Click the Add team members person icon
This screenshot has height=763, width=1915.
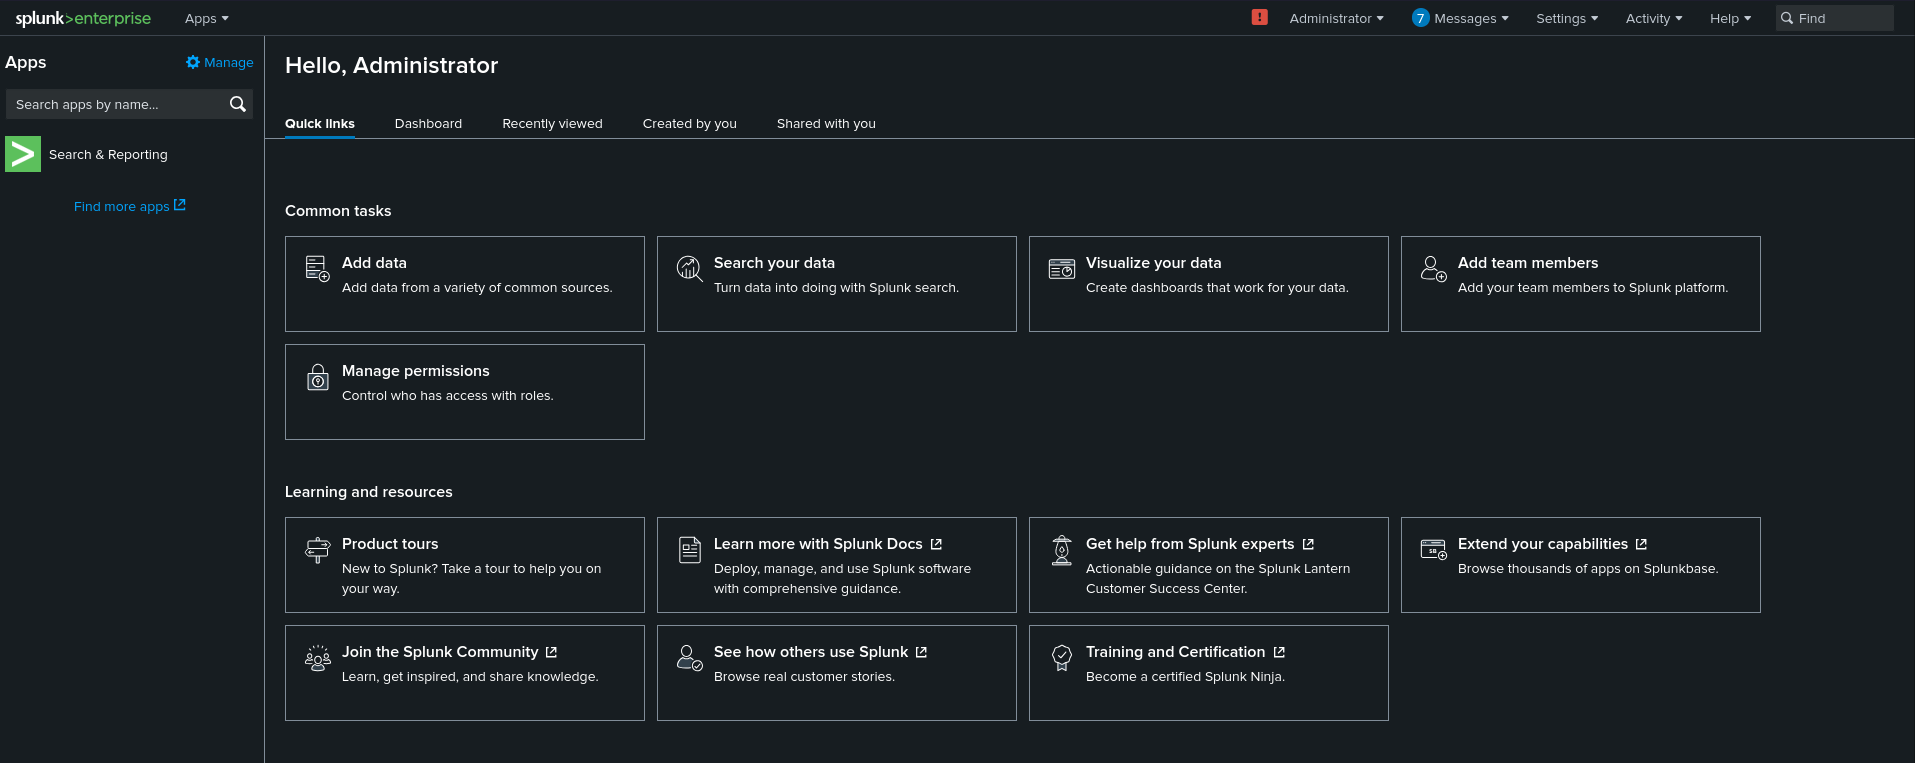1433,268
